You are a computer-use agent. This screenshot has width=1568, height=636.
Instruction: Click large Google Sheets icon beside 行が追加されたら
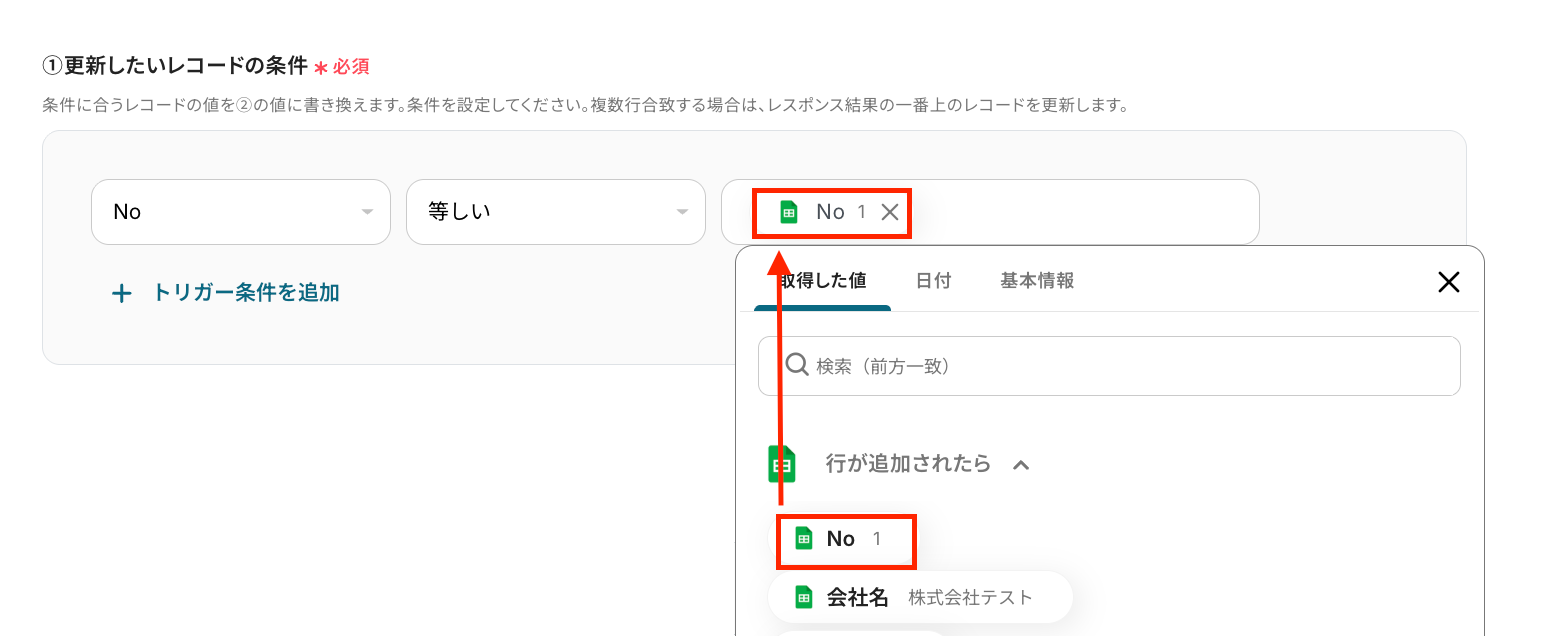click(782, 464)
